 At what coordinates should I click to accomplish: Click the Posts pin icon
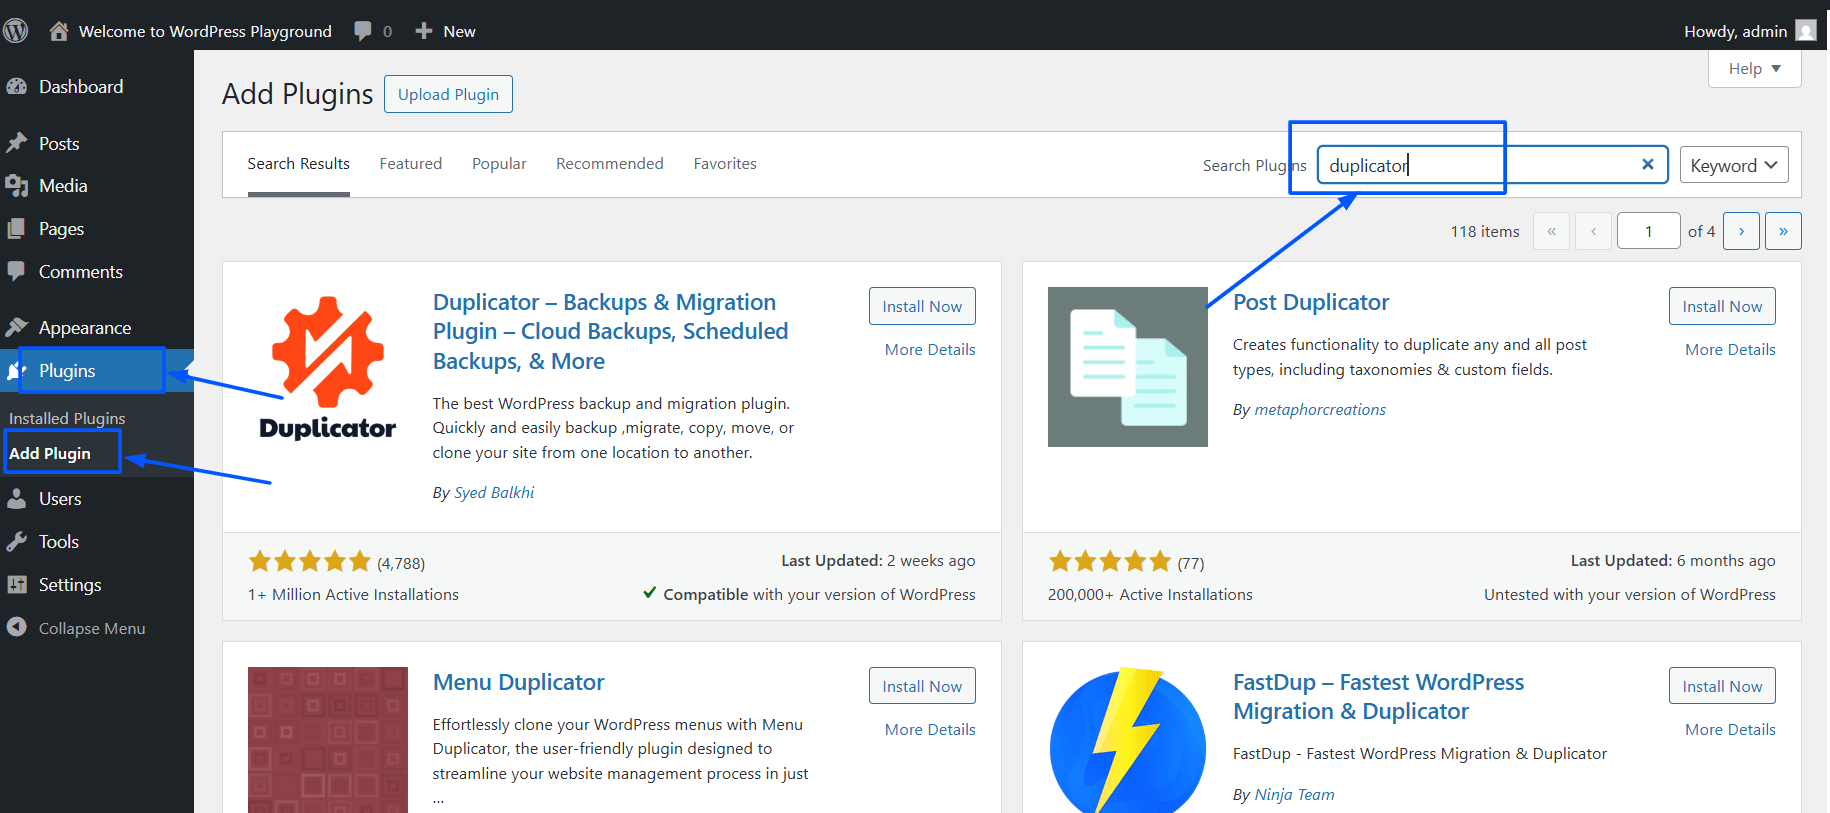(x=17, y=143)
